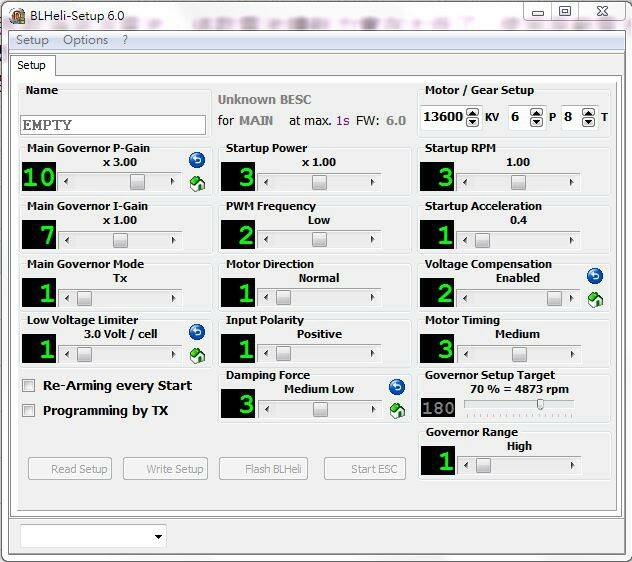Click the Flash BLHeli button
Viewport: 632px width, 562px height.
pos(264,468)
